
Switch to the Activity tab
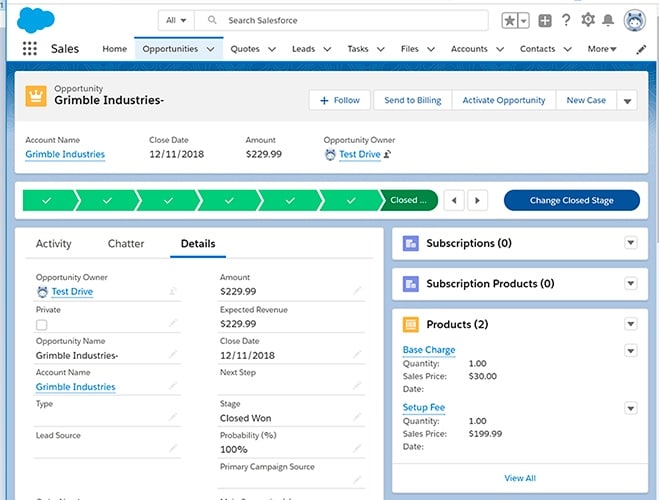[x=53, y=244]
